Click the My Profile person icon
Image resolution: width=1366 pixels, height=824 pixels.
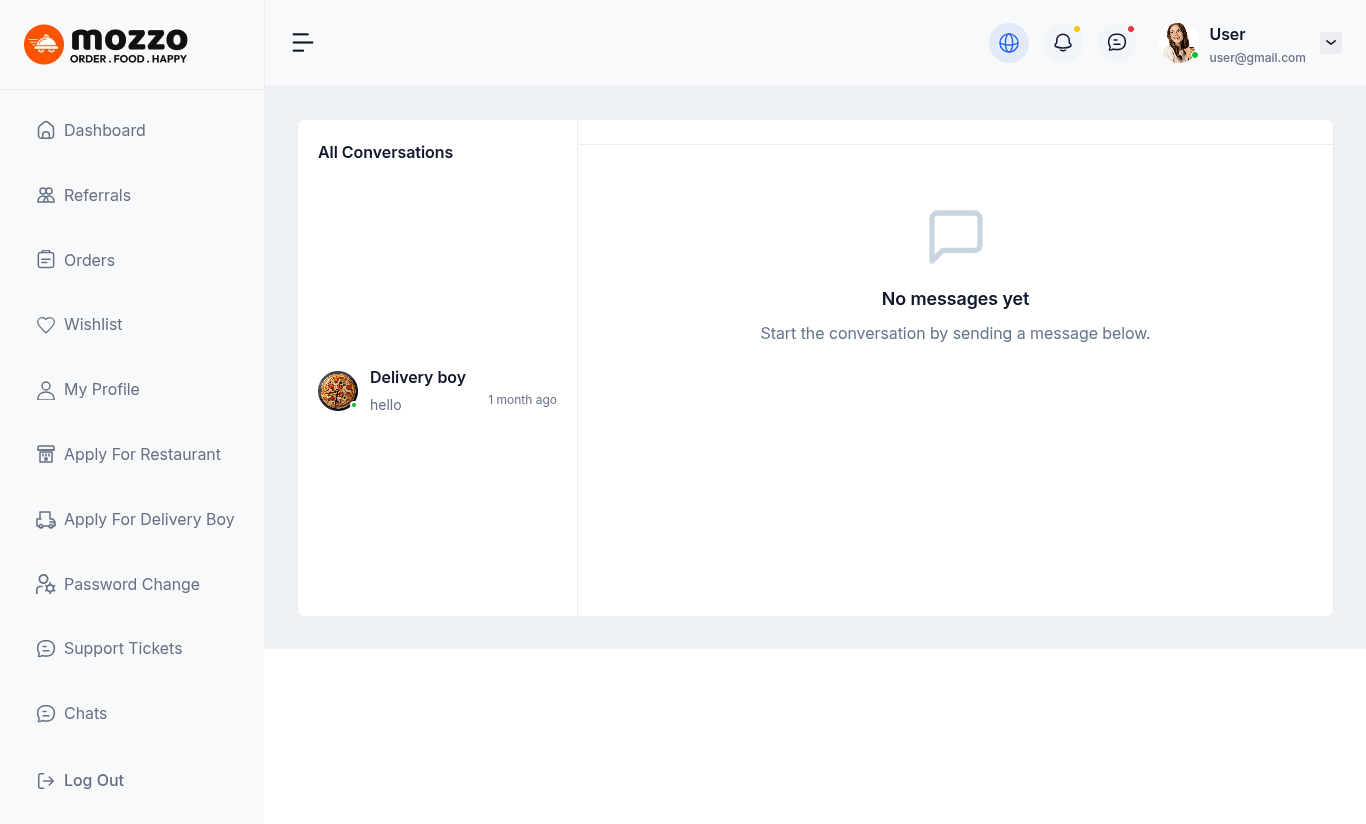pos(46,390)
